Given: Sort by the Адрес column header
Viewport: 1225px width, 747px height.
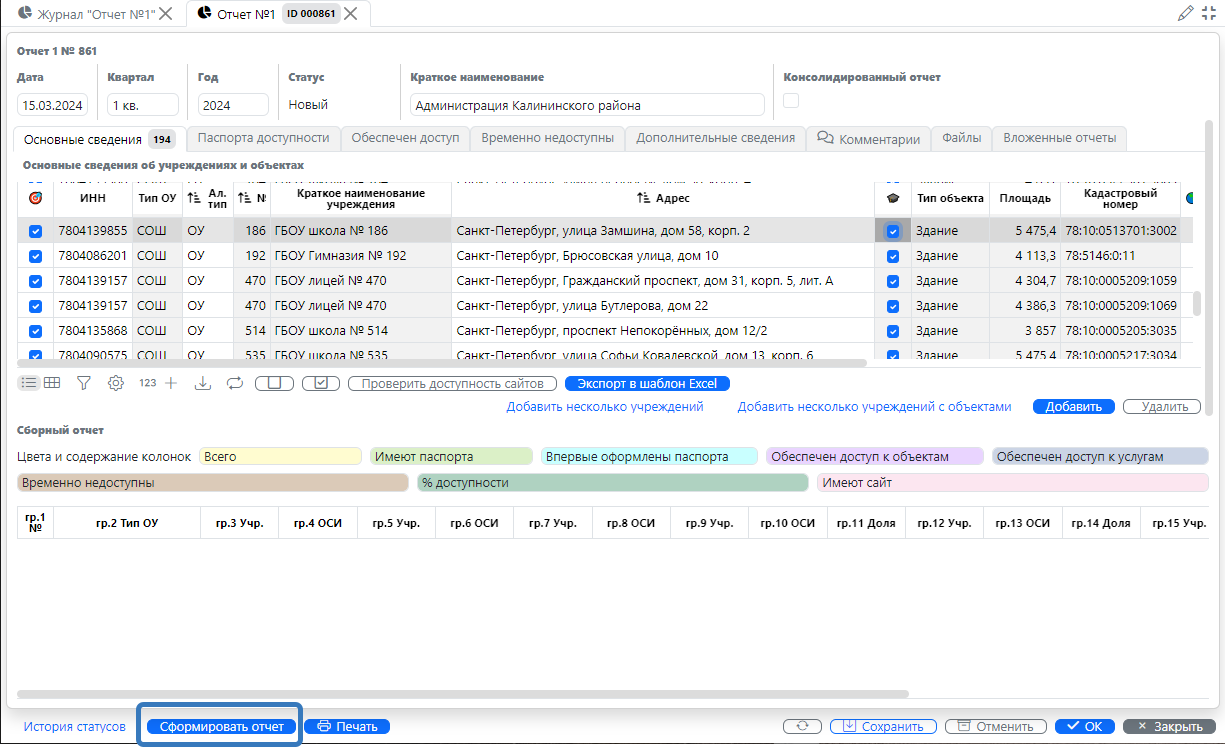Looking at the screenshot, I should pos(662,198).
